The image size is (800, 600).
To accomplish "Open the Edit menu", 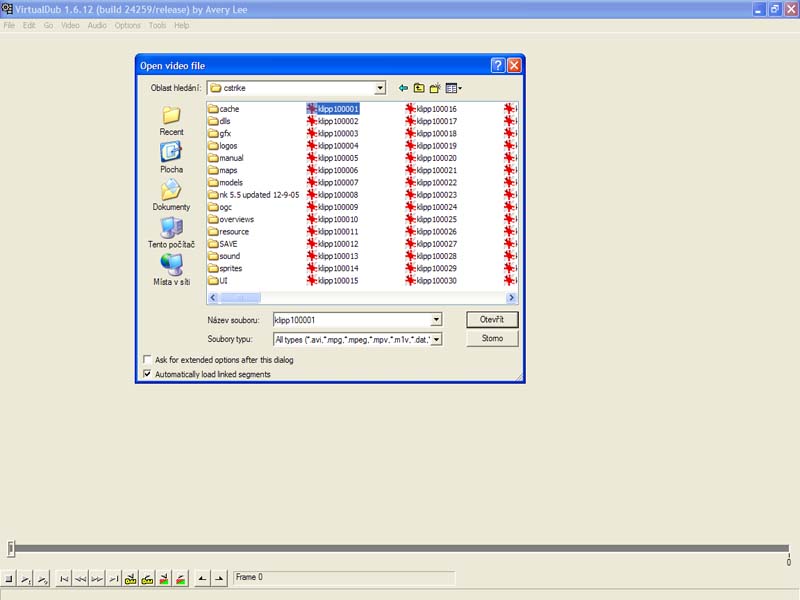I will [29, 26].
